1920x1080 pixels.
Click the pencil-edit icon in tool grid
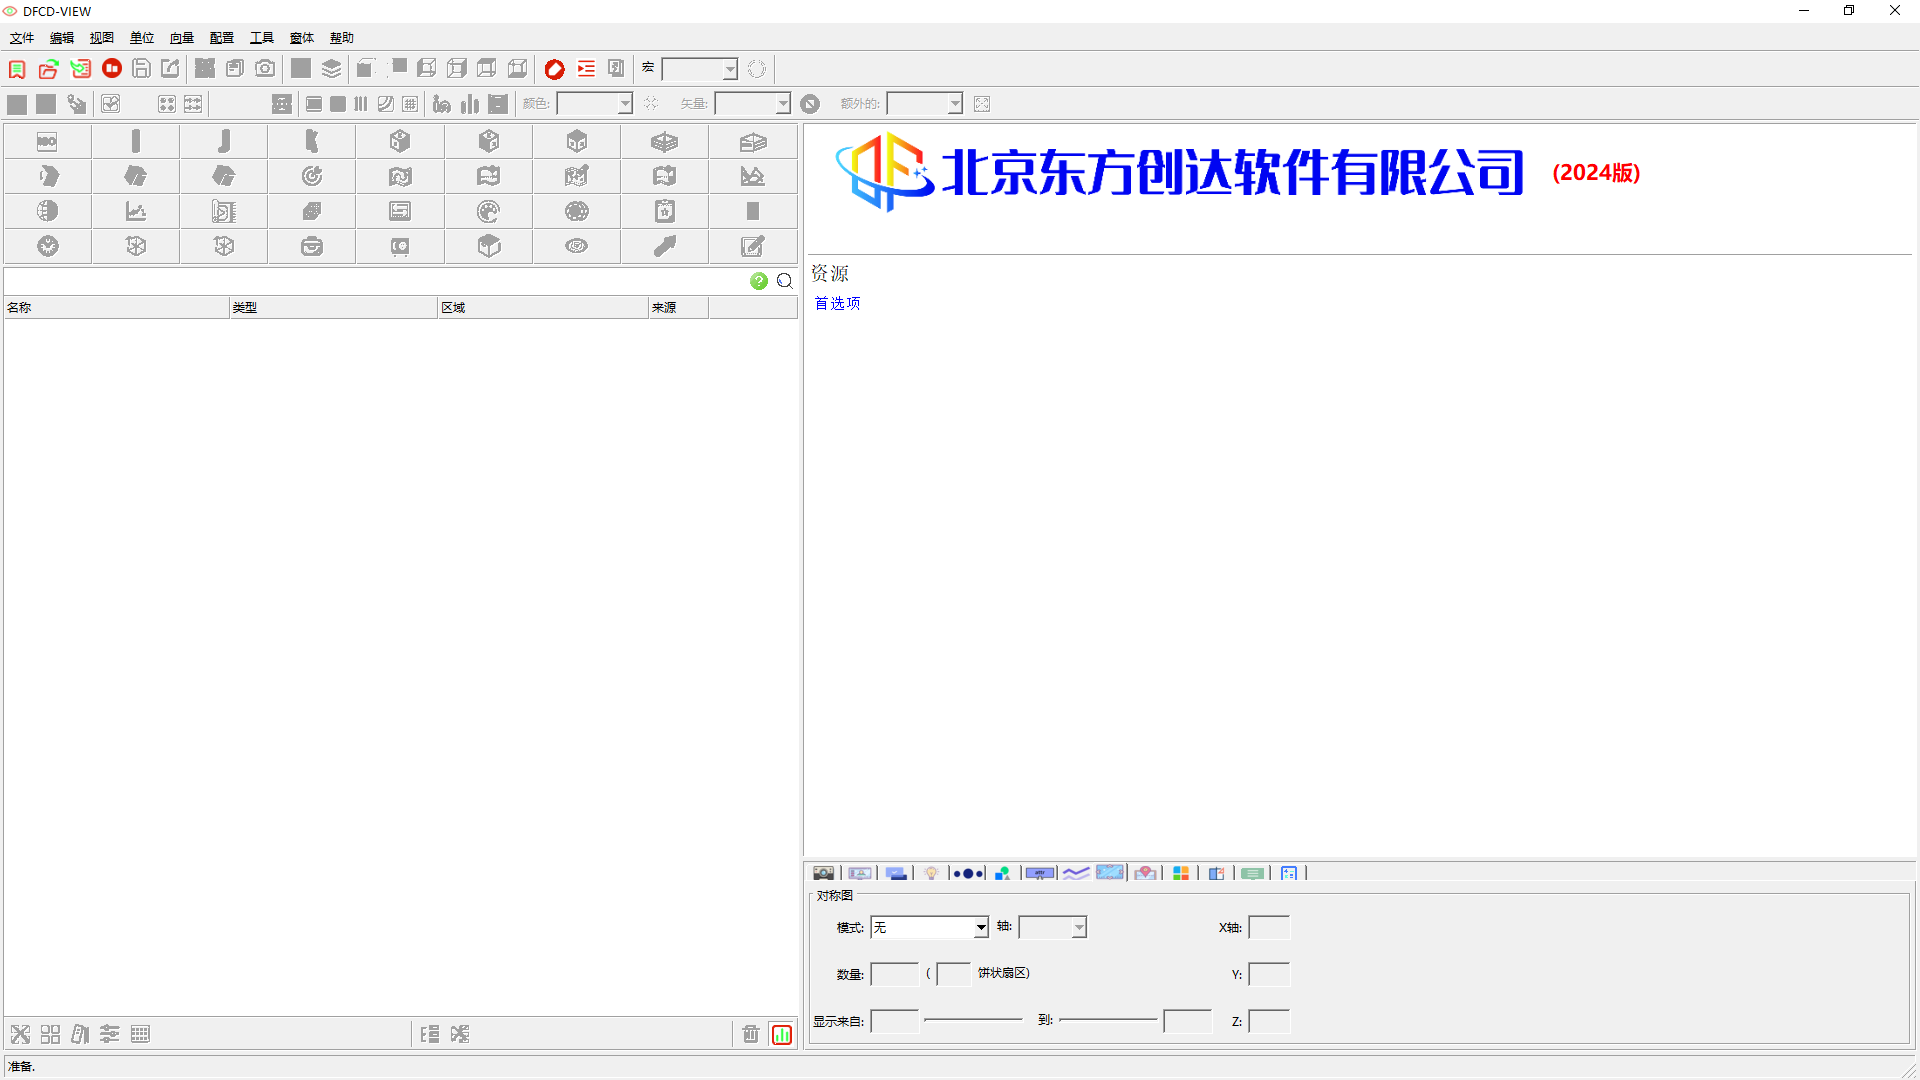(753, 246)
